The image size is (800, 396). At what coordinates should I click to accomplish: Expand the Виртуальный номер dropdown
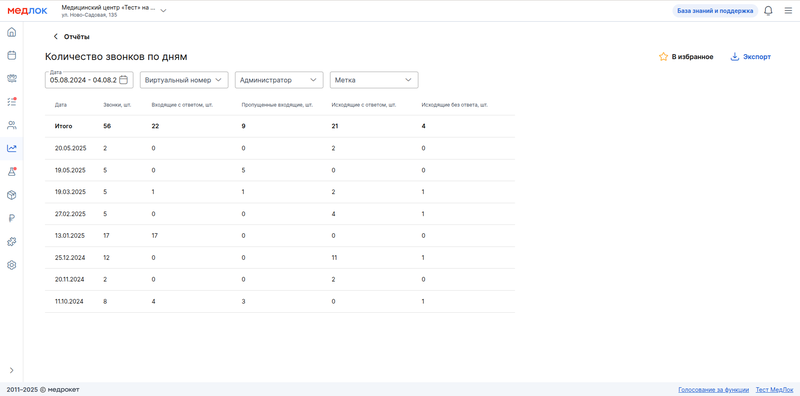tap(184, 80)
